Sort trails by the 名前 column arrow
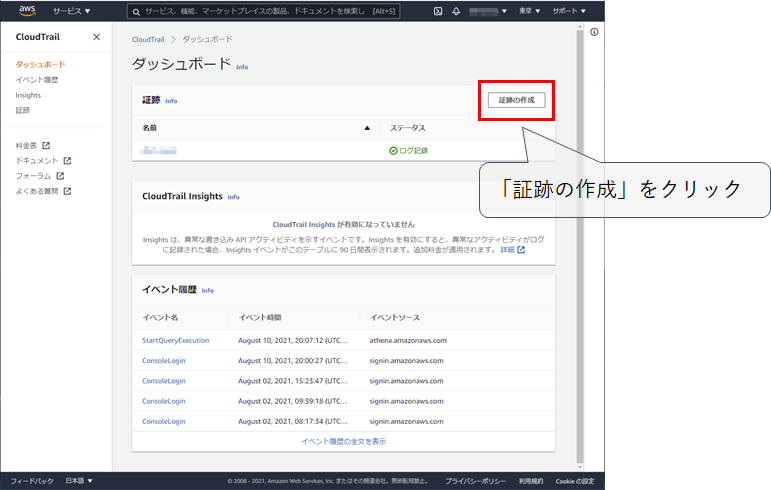The height and width of the screenshot is (490, 771). (x=367, y=128)
